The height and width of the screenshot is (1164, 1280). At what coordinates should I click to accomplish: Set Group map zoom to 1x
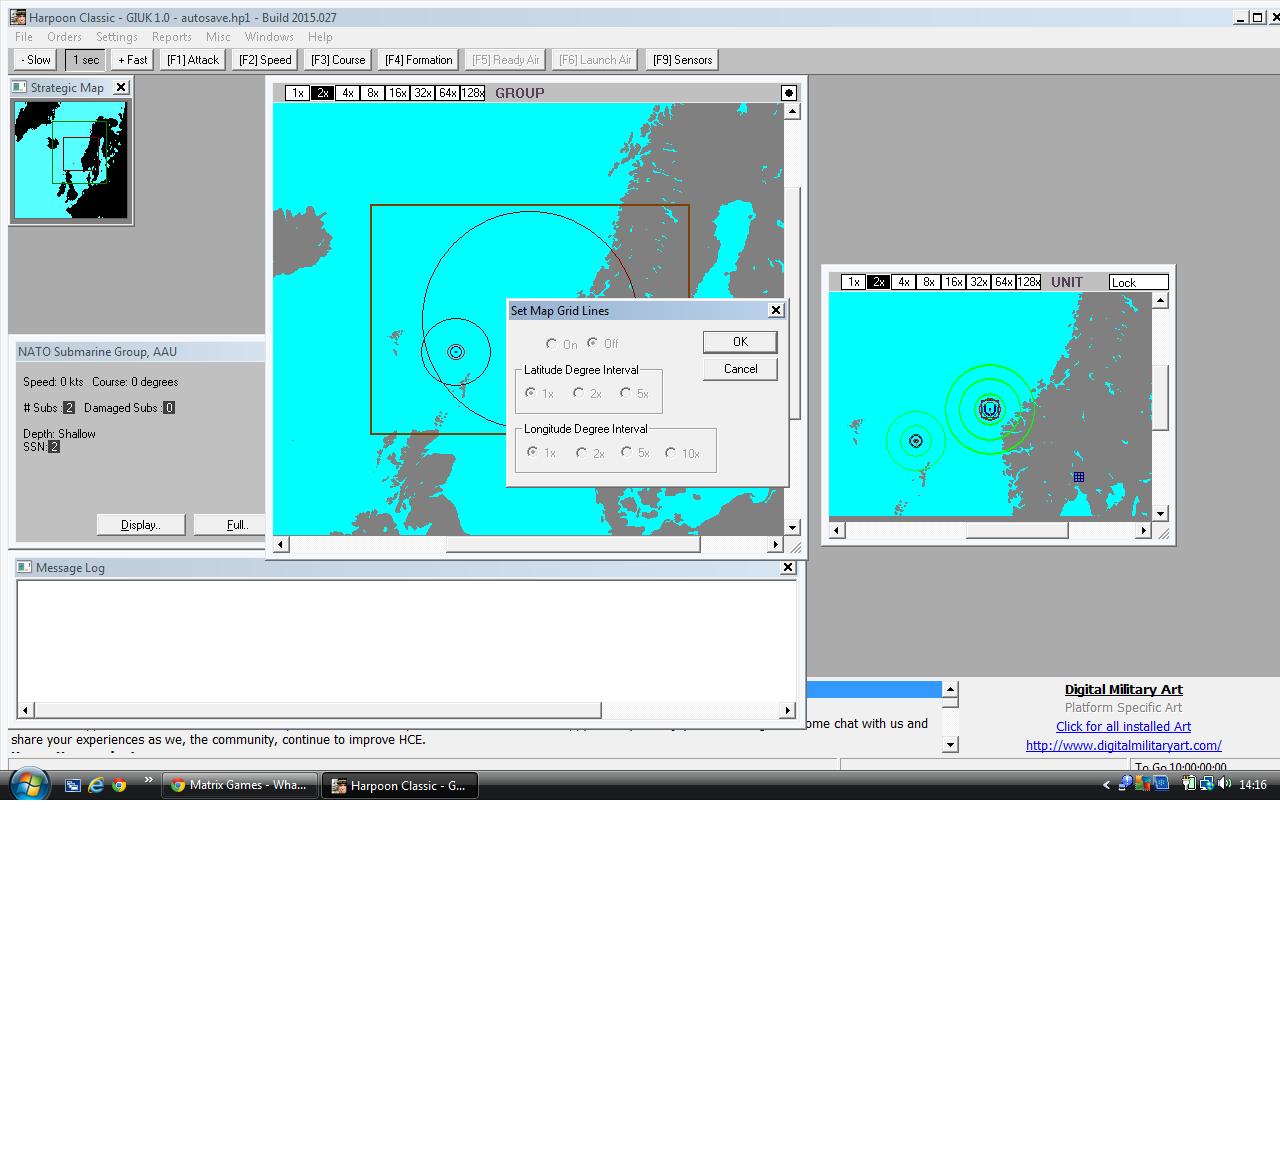(297, 93)
